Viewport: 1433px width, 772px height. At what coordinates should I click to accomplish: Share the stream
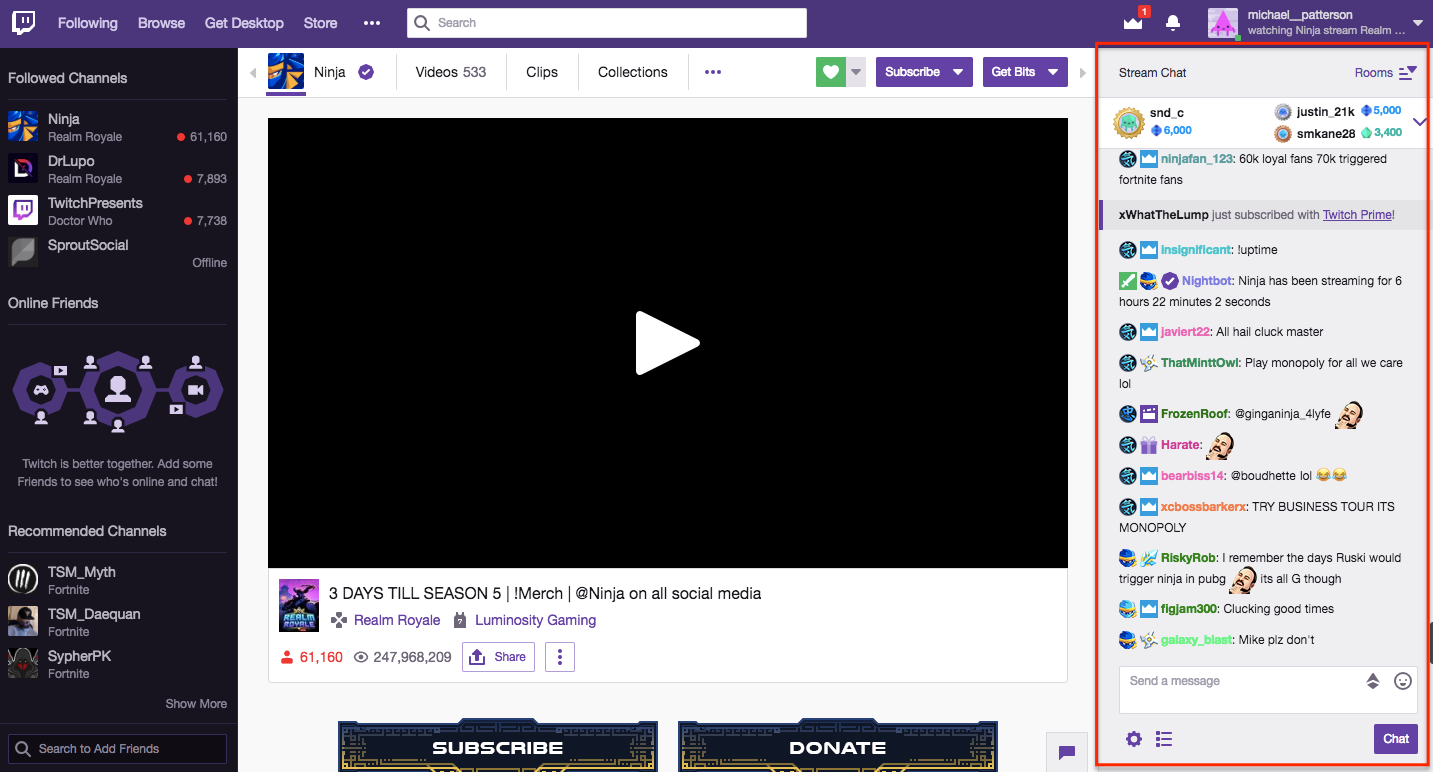click(x=498, y=657)
